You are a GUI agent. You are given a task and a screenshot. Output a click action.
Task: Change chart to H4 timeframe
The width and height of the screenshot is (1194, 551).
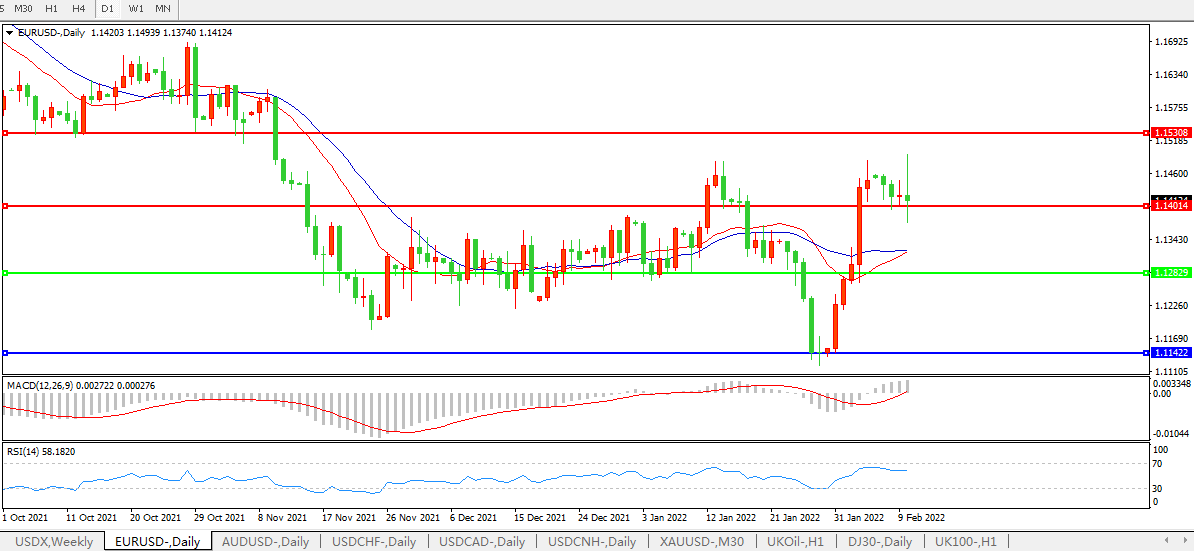pyautogui.click(x=78, y=9)
